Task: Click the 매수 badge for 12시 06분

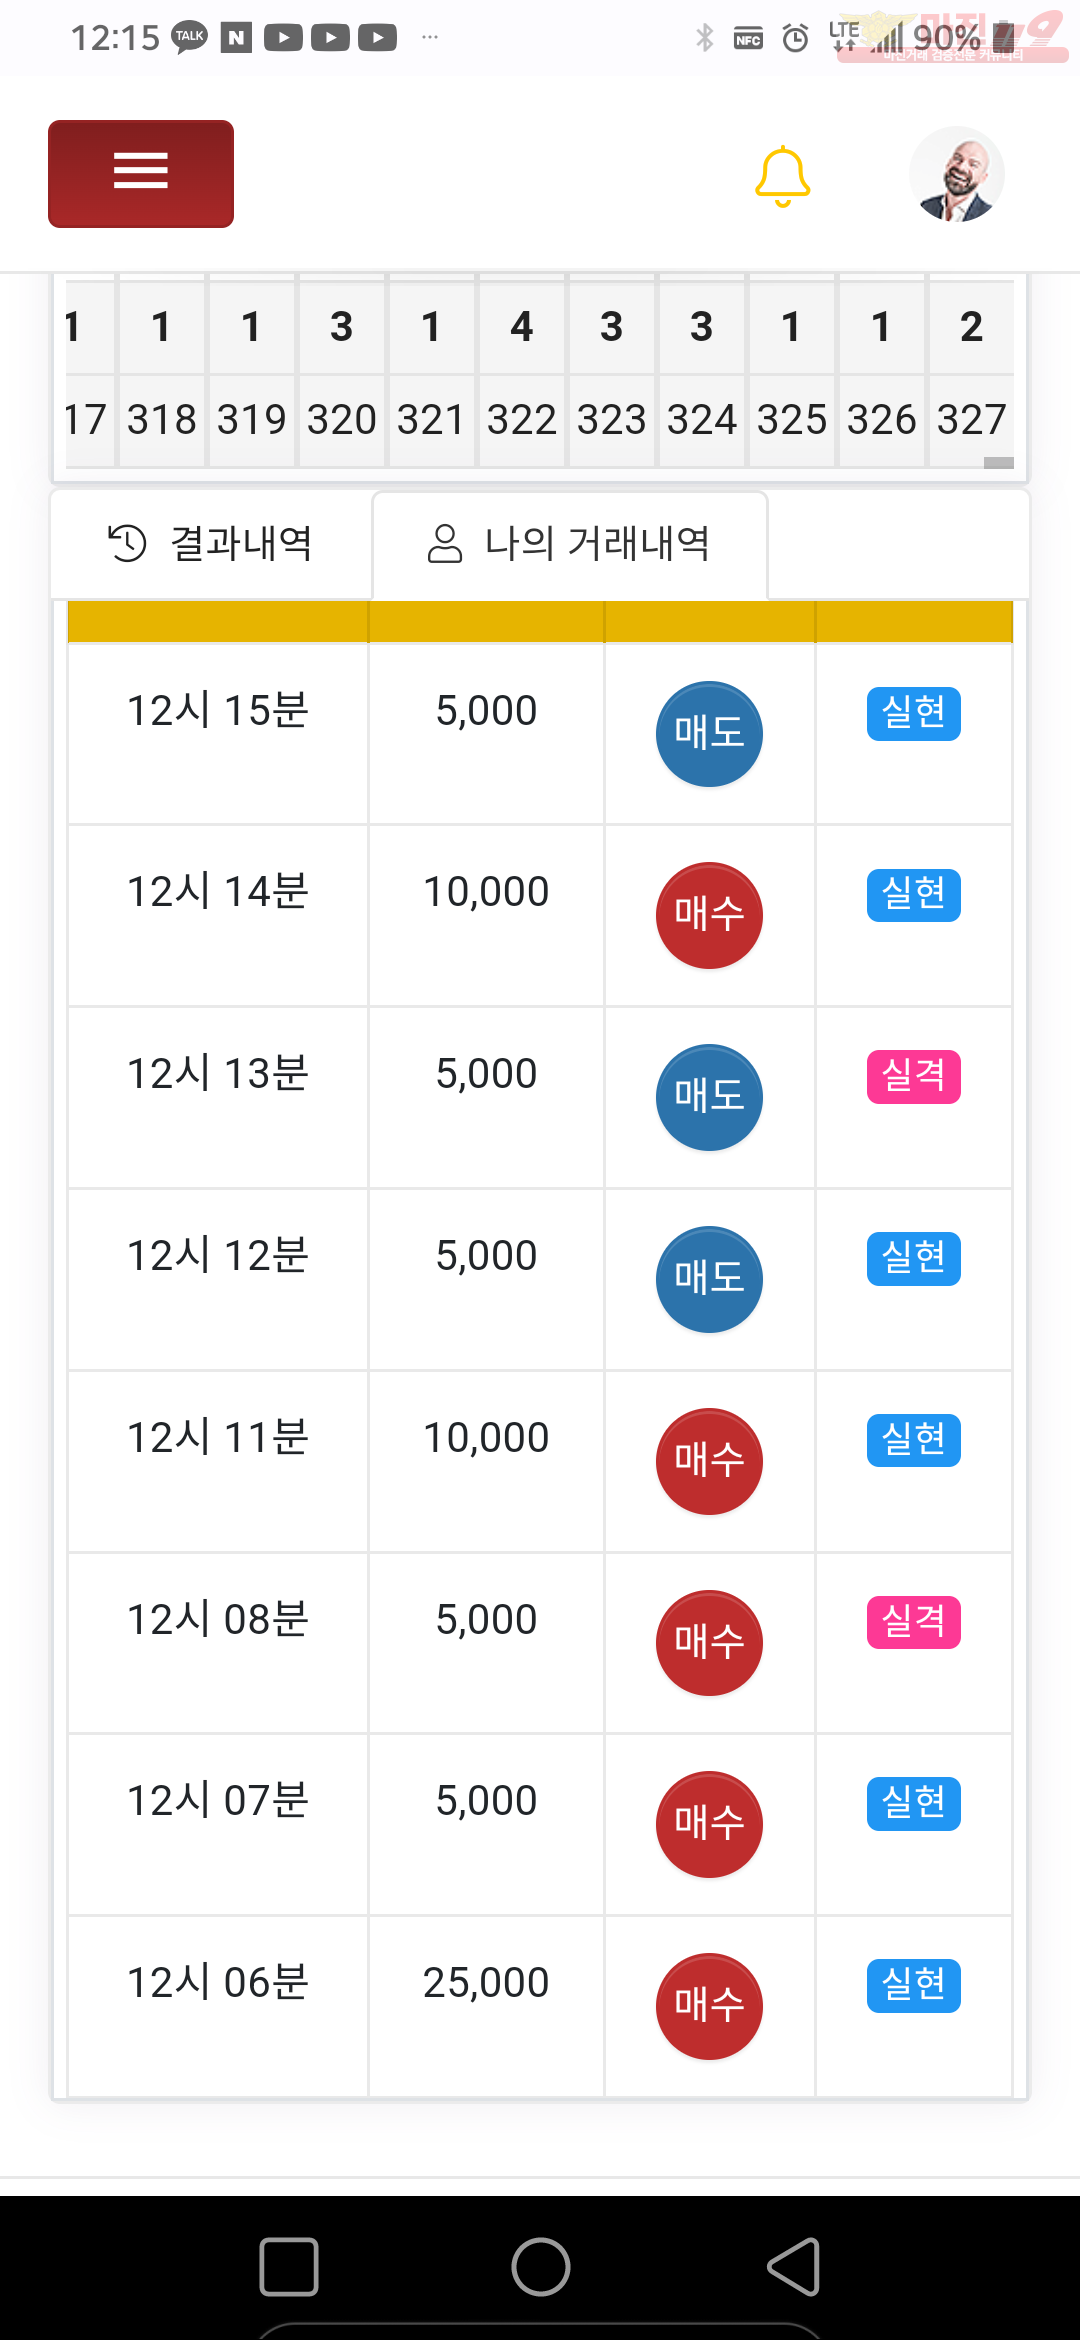Action: (709, 2006)
